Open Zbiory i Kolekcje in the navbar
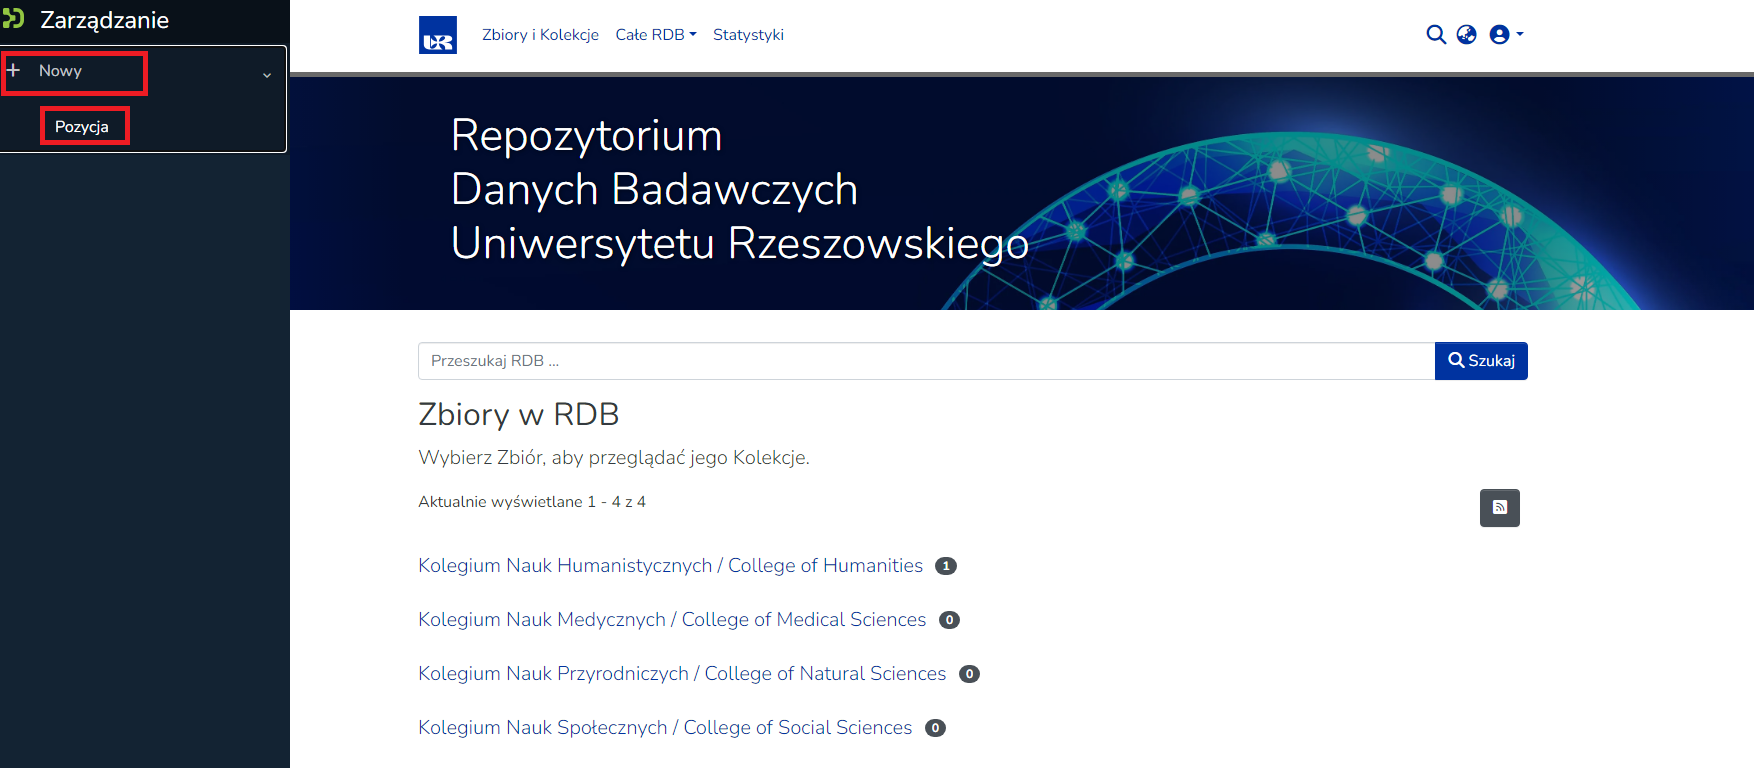This screenshot has height=768, width=1754. click(x=540, y=35)
